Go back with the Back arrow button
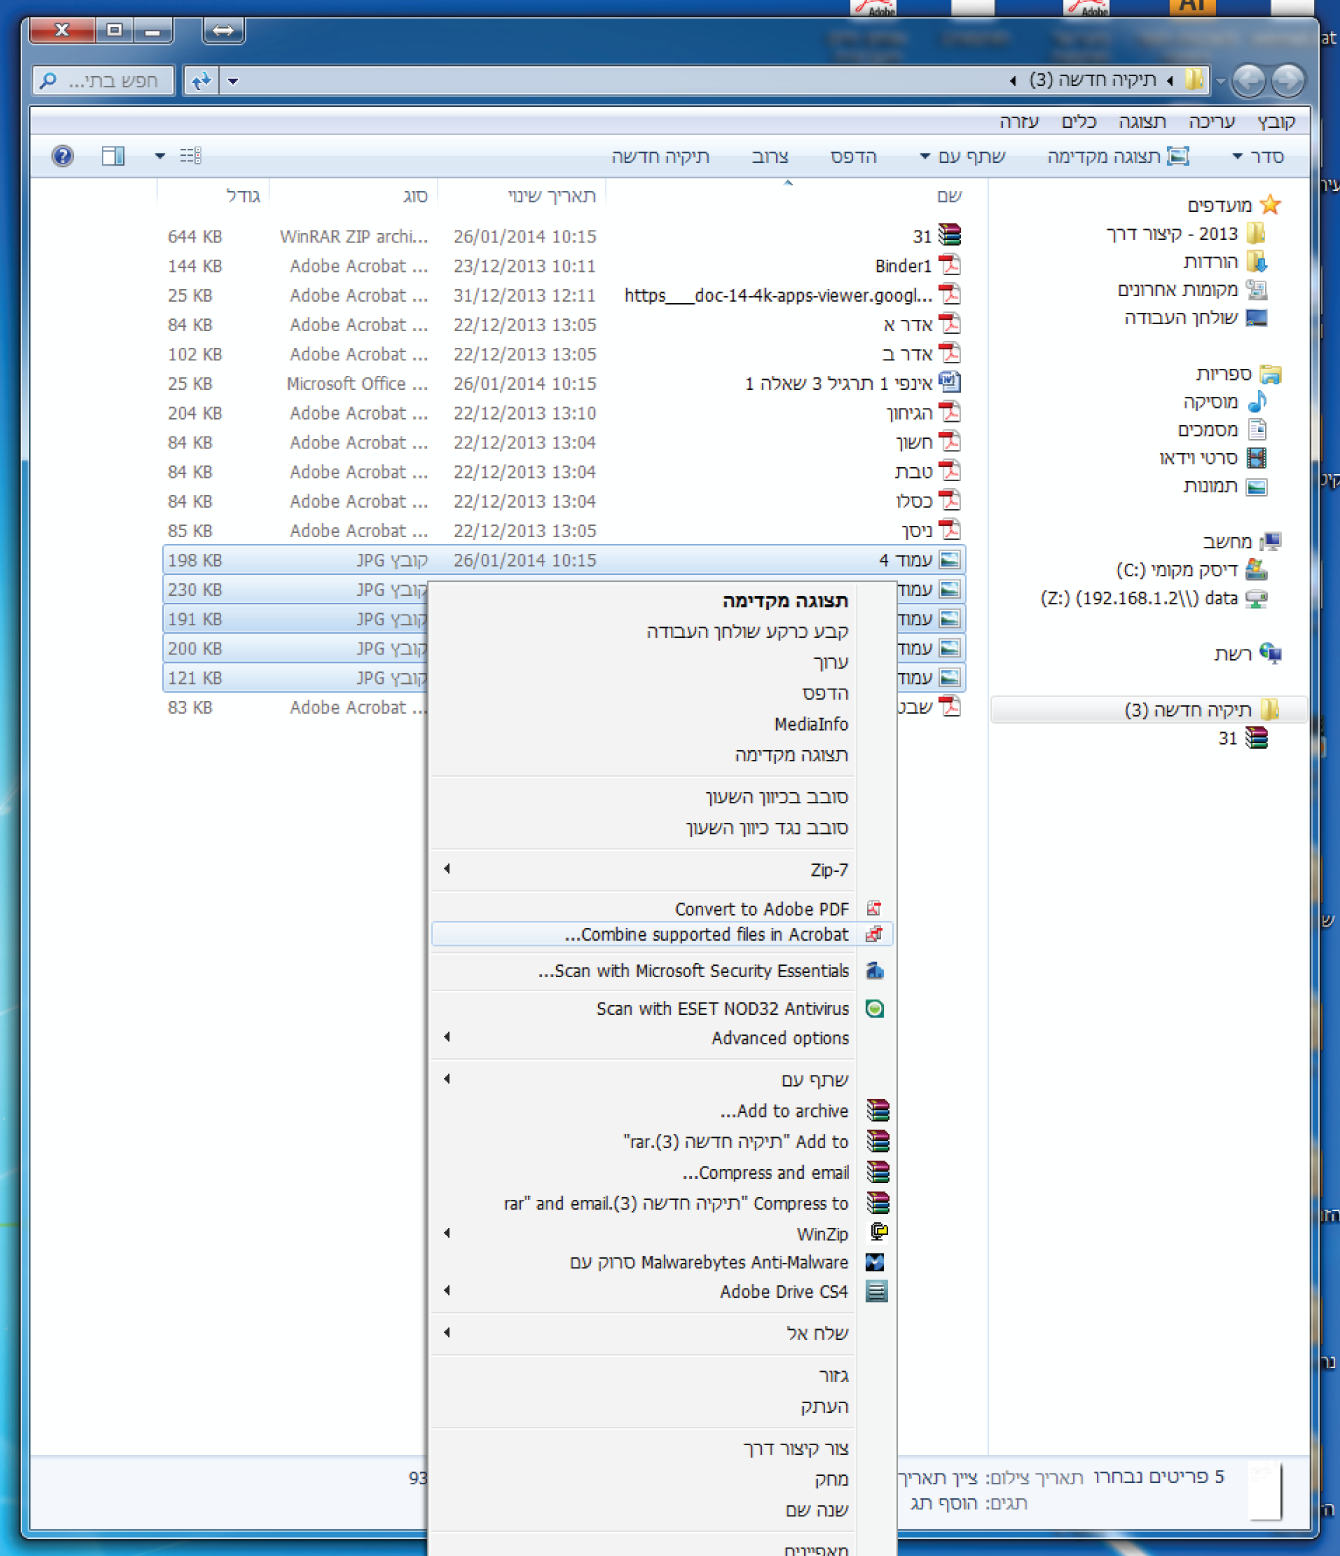Viewport: 1340px width, 1556px height. 1288,80
